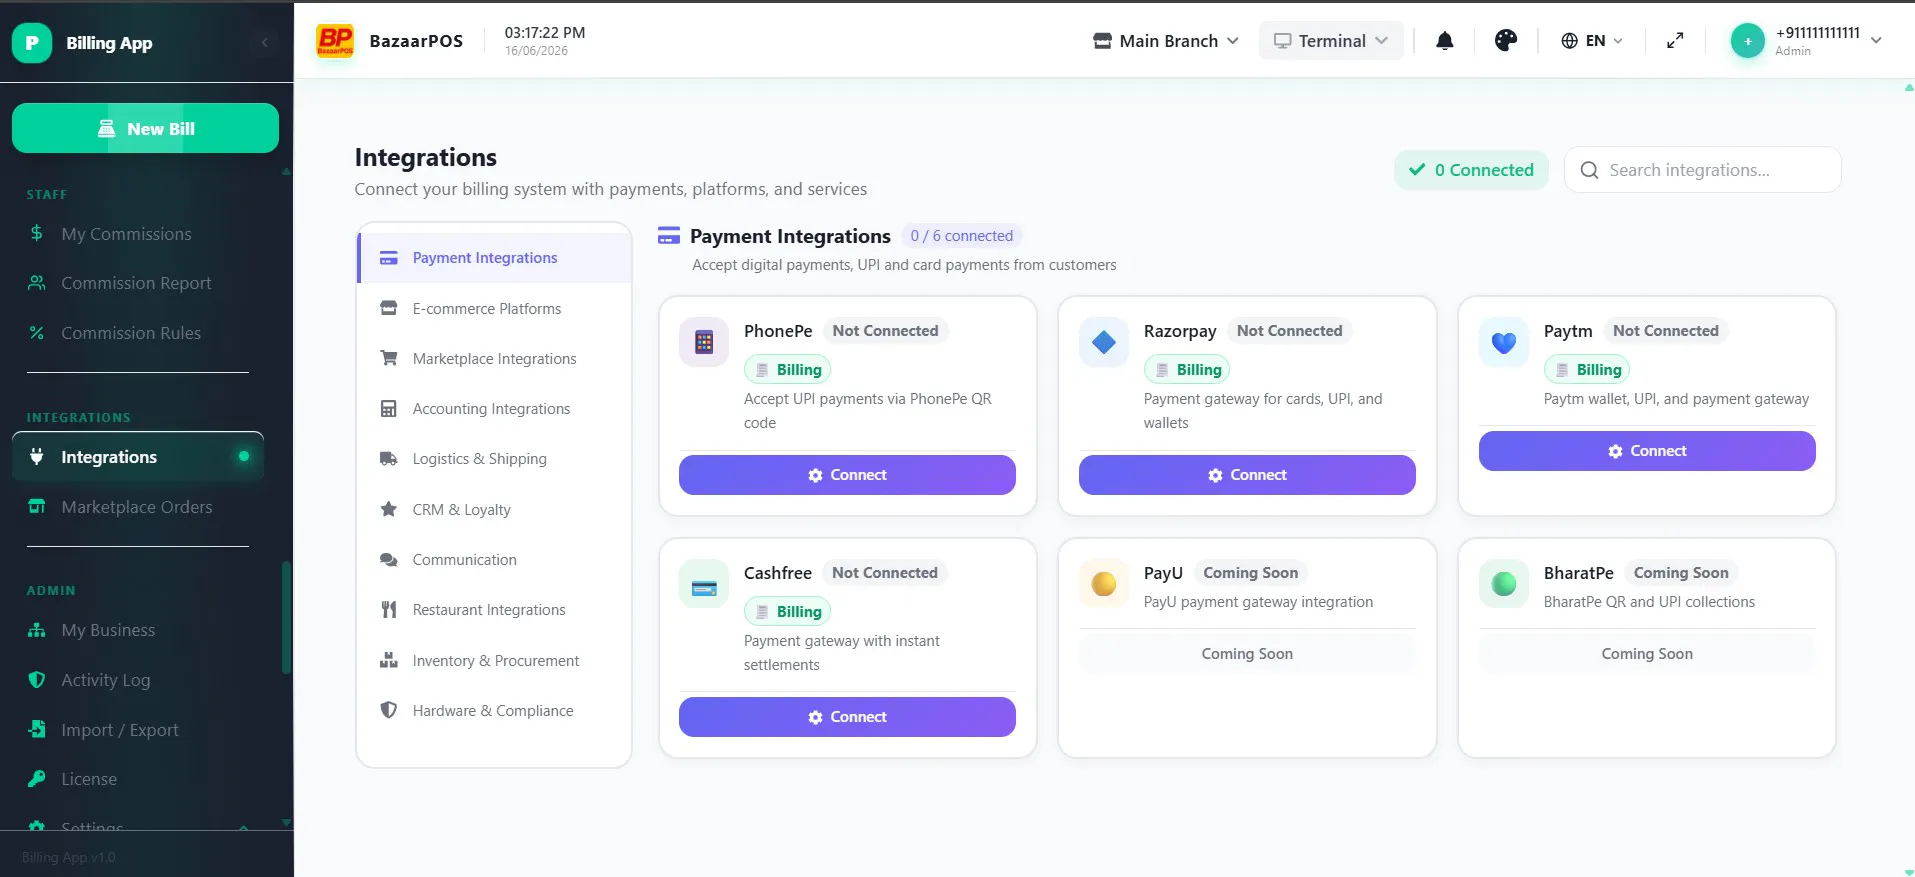Toggle fullscreen with the expand arrows icon
The width and height of the screenshot is (1915, 877).
pyautogui.click(x=1675, y=41)
